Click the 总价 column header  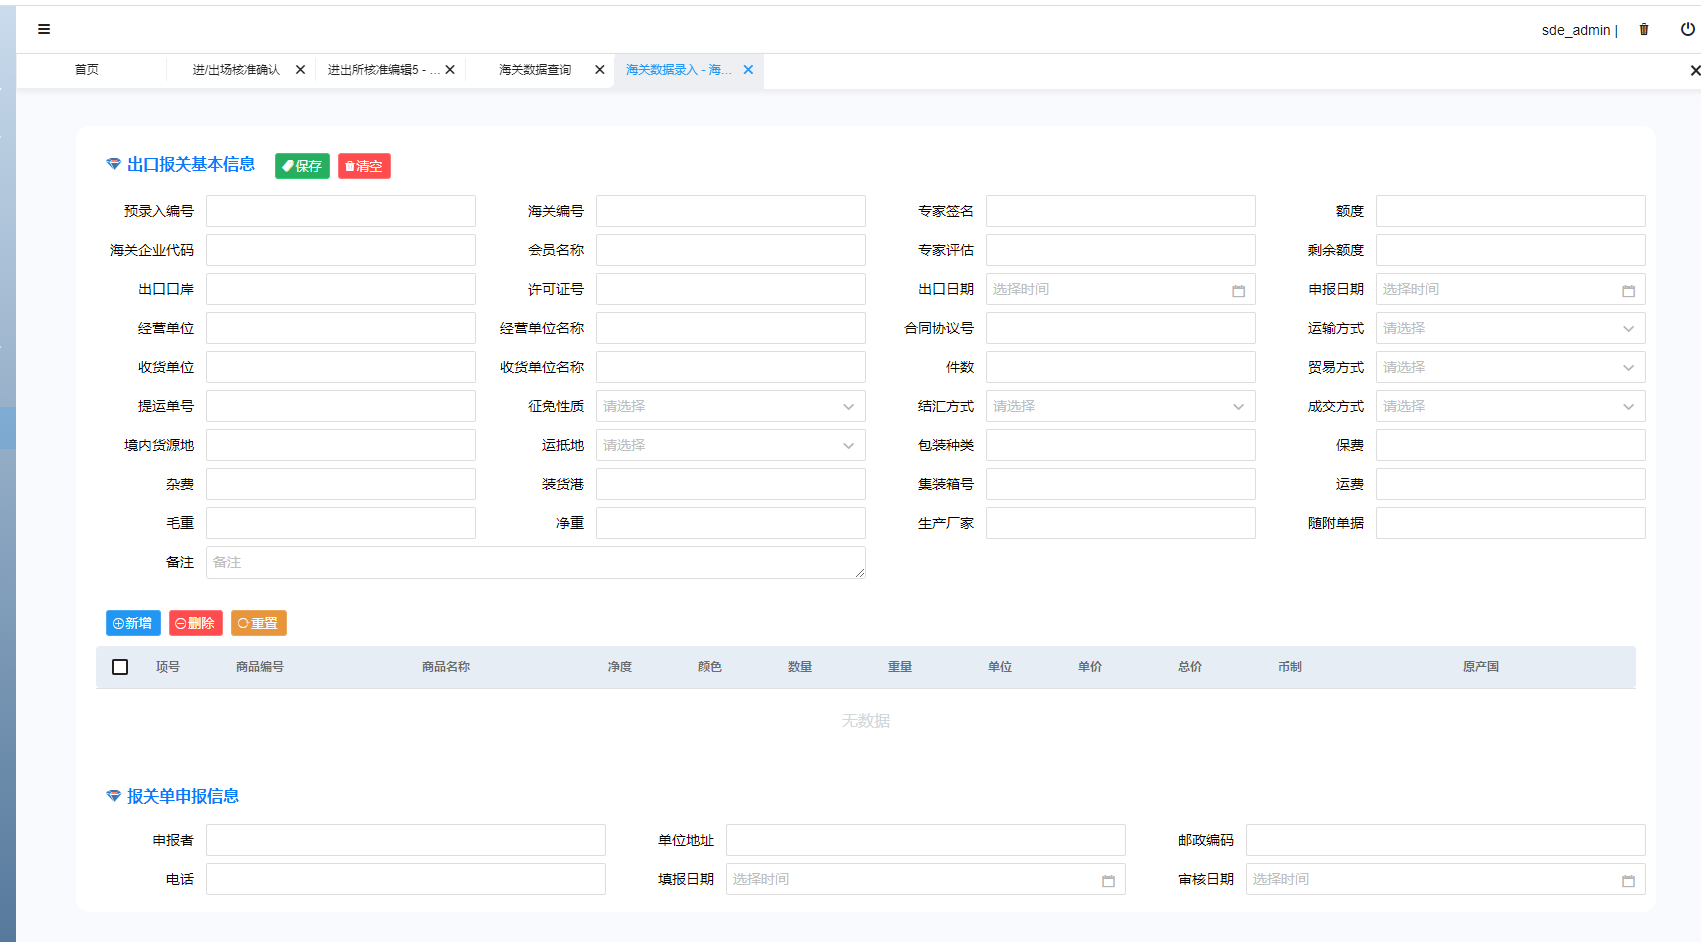click(x=1190, y=667)
